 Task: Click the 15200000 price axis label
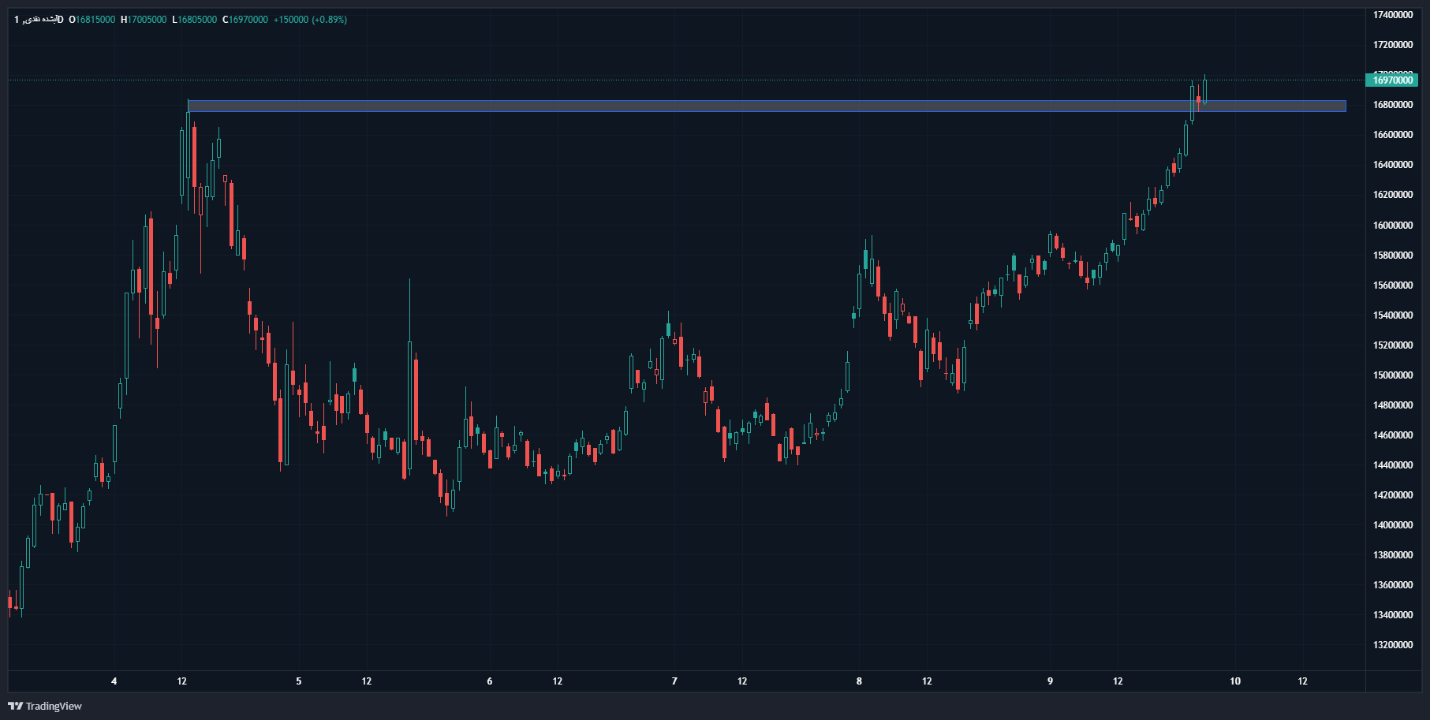[x=1393, y=345]
